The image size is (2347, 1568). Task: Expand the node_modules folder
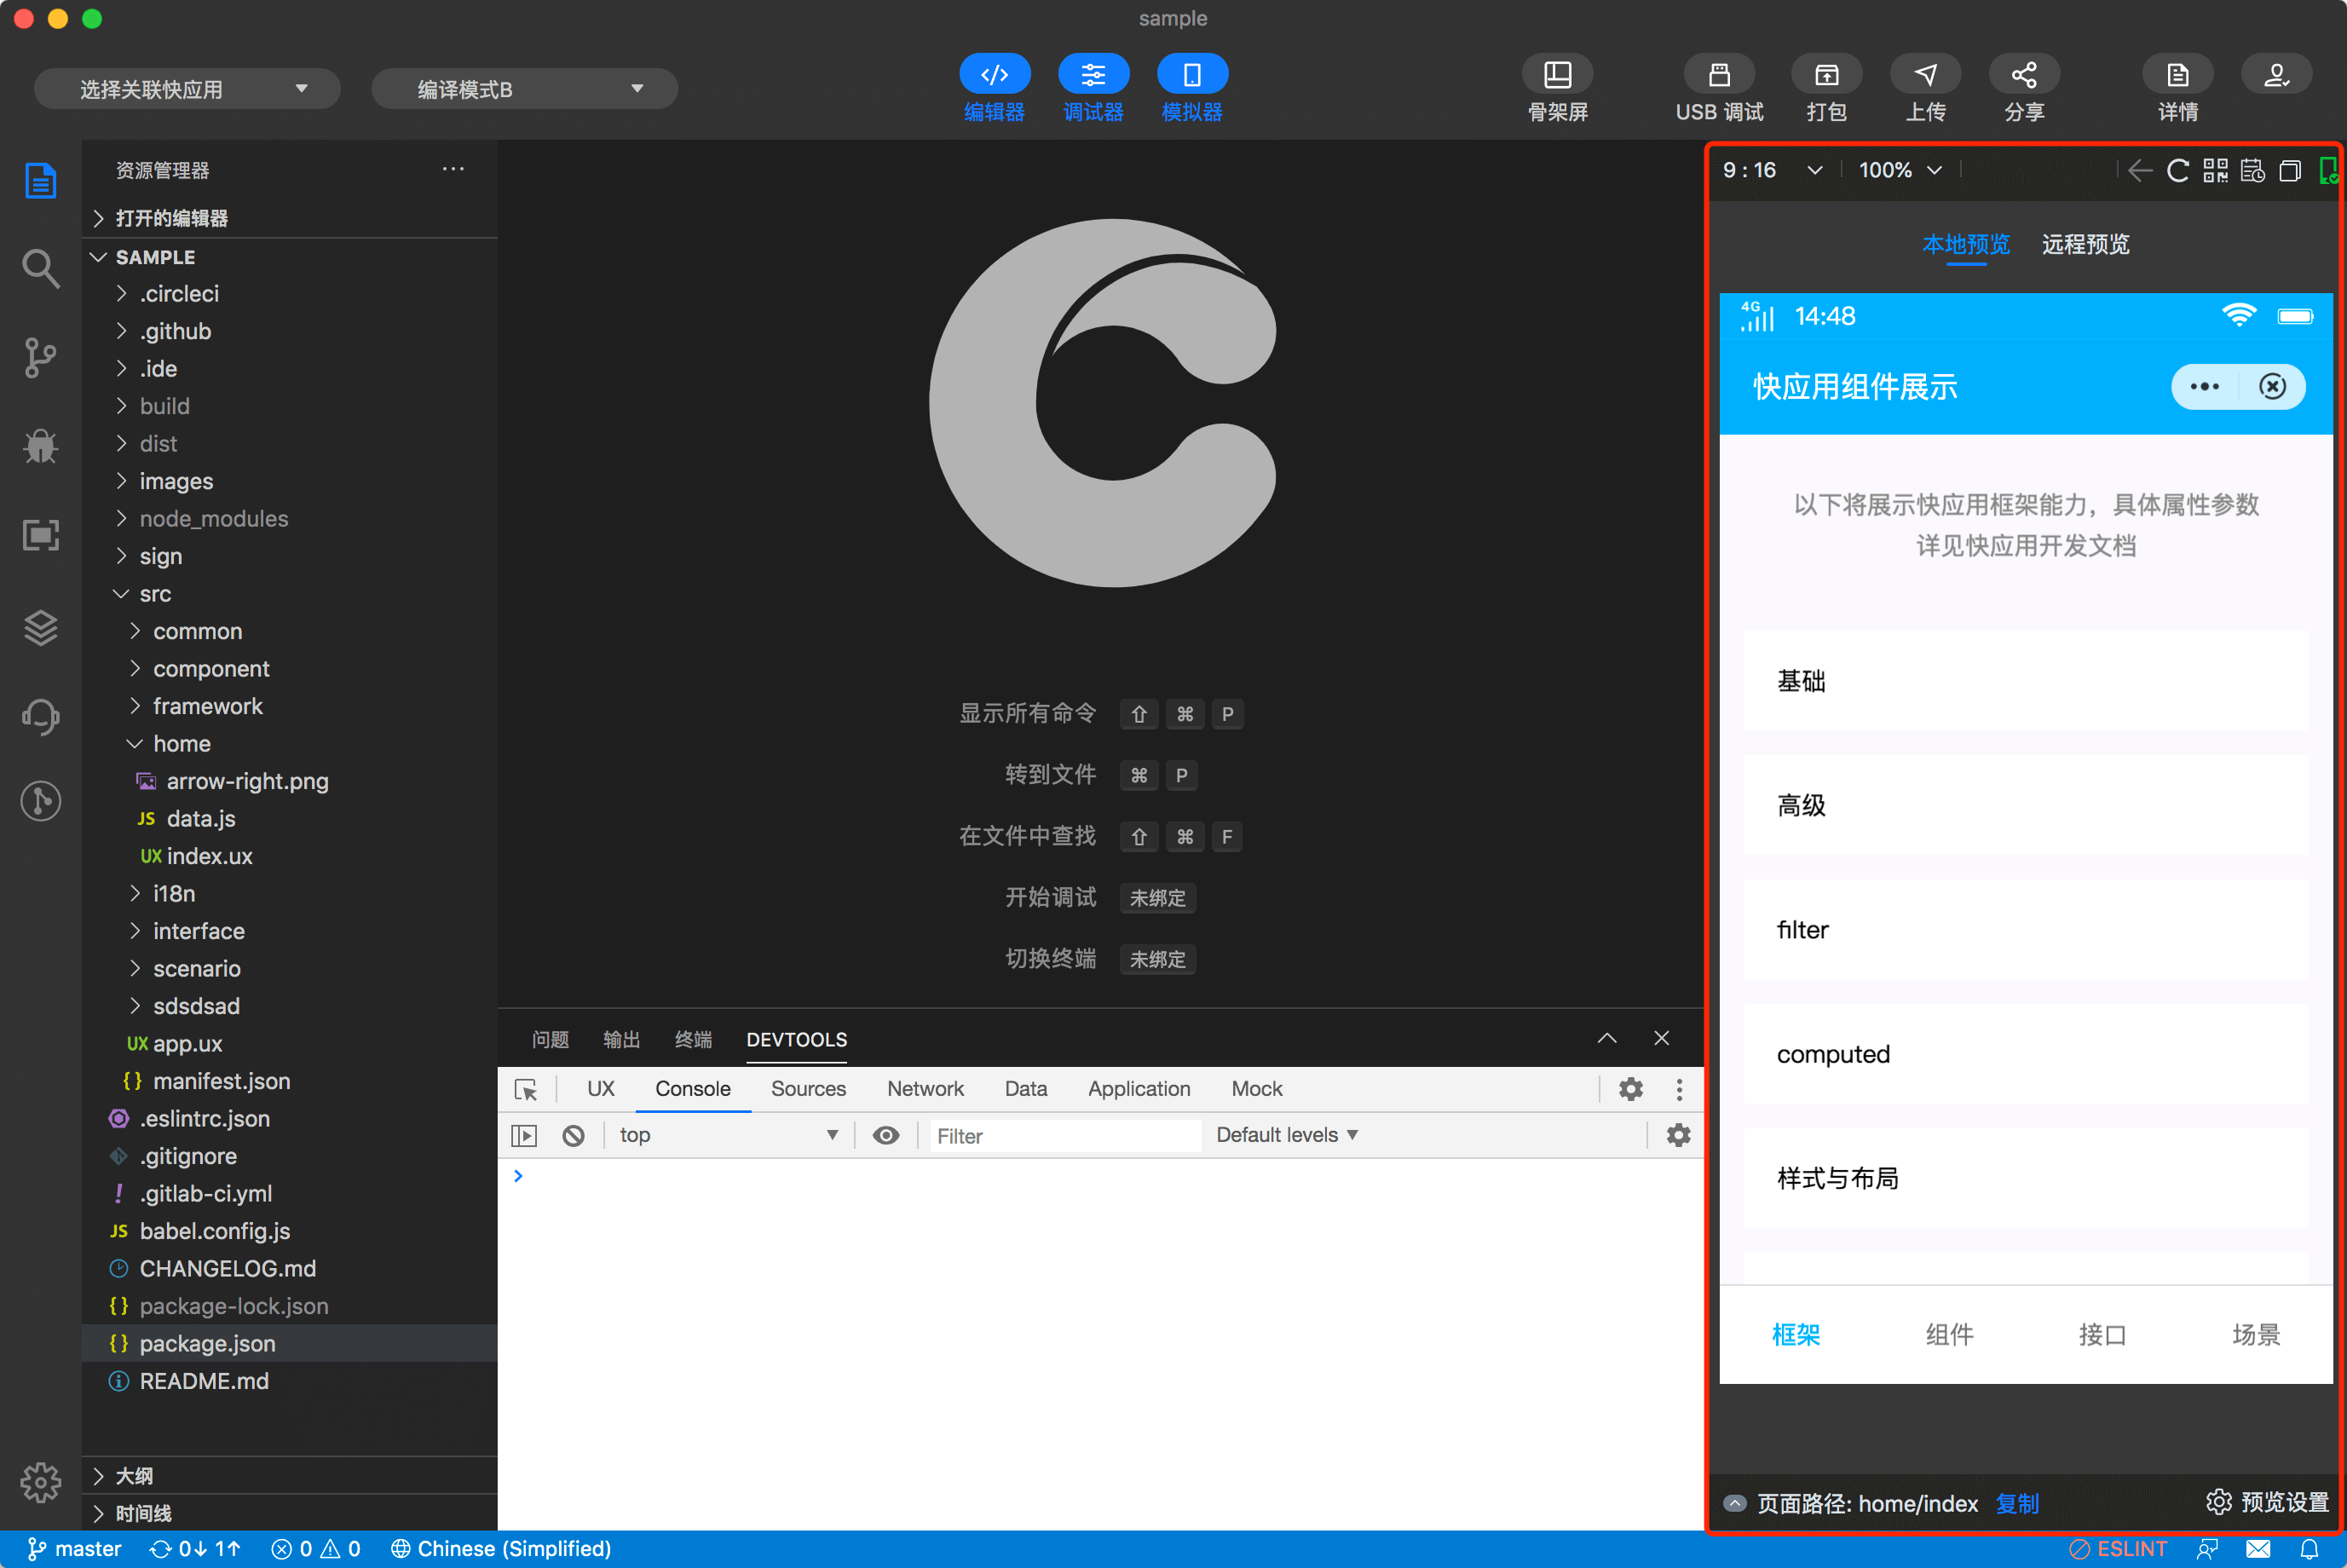[213, 518]
